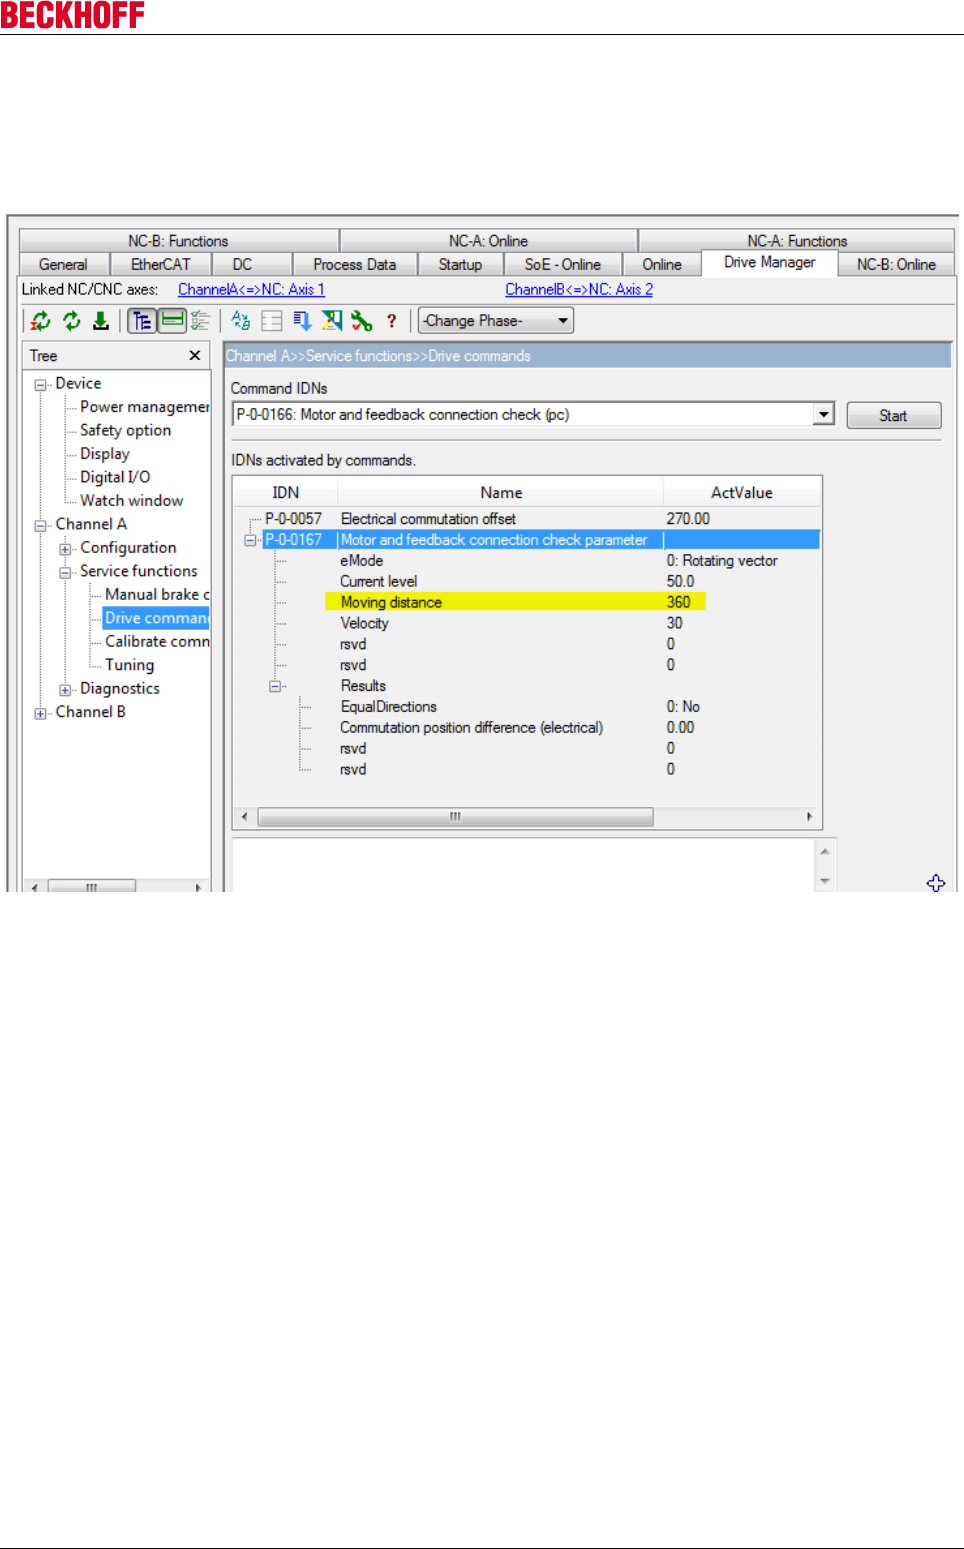This screenshot has width=964, height=1549.
Task: Click the green download arrow toolbar icon
Action: (x=101, y=321)
